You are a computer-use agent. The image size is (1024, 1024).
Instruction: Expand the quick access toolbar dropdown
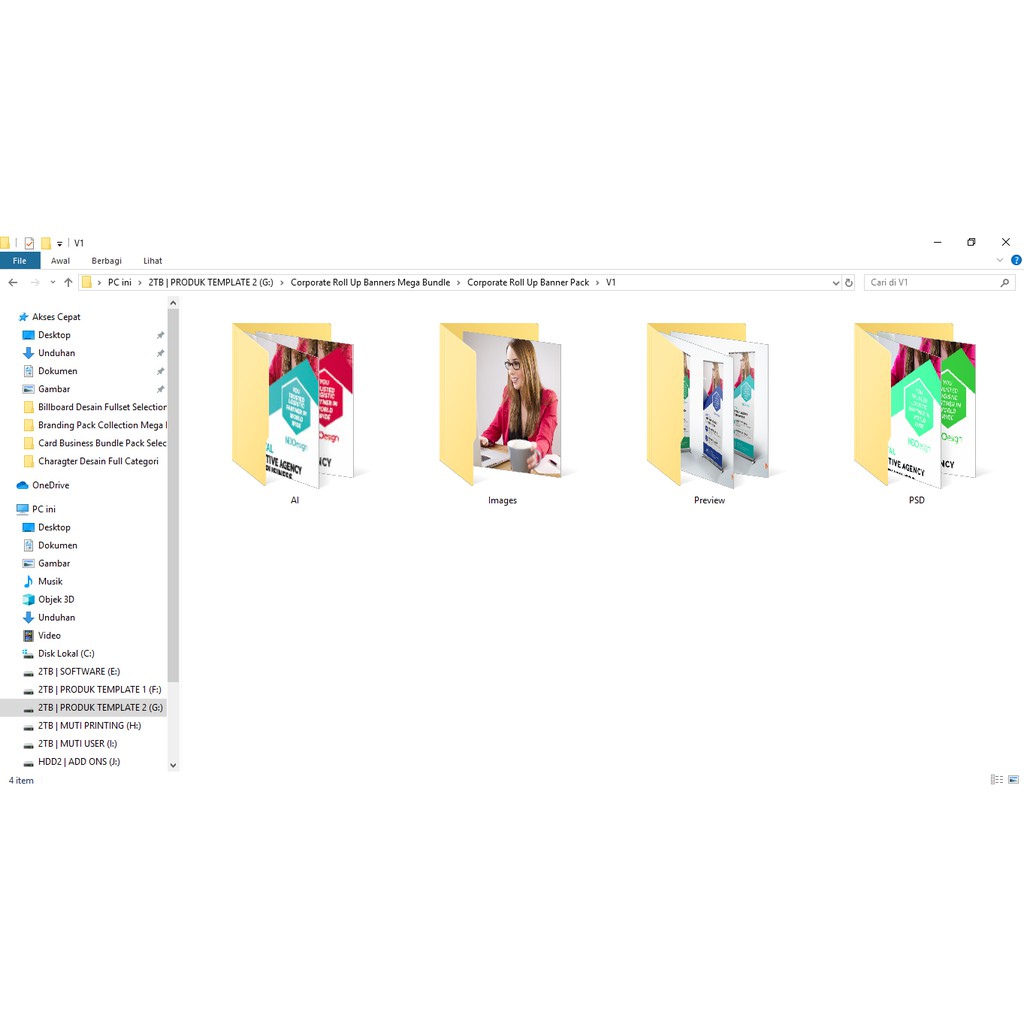click(59, 244)
